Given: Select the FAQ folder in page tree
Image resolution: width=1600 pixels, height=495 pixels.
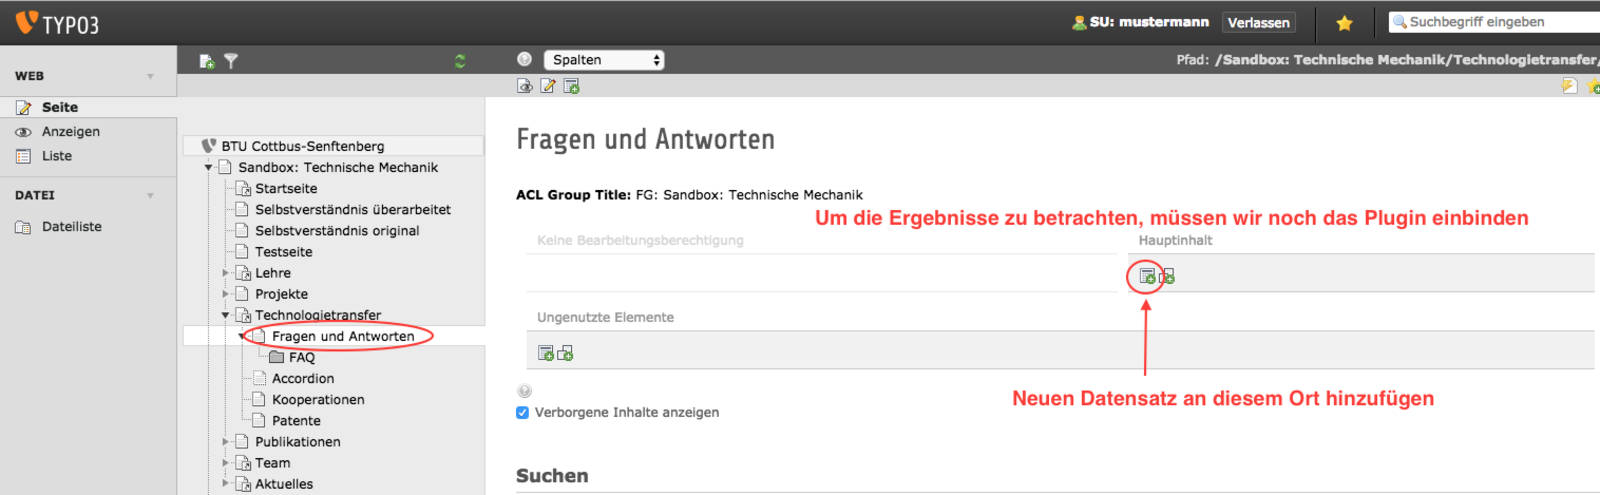Looking at the screenshot, I should [x=301, y=357].
